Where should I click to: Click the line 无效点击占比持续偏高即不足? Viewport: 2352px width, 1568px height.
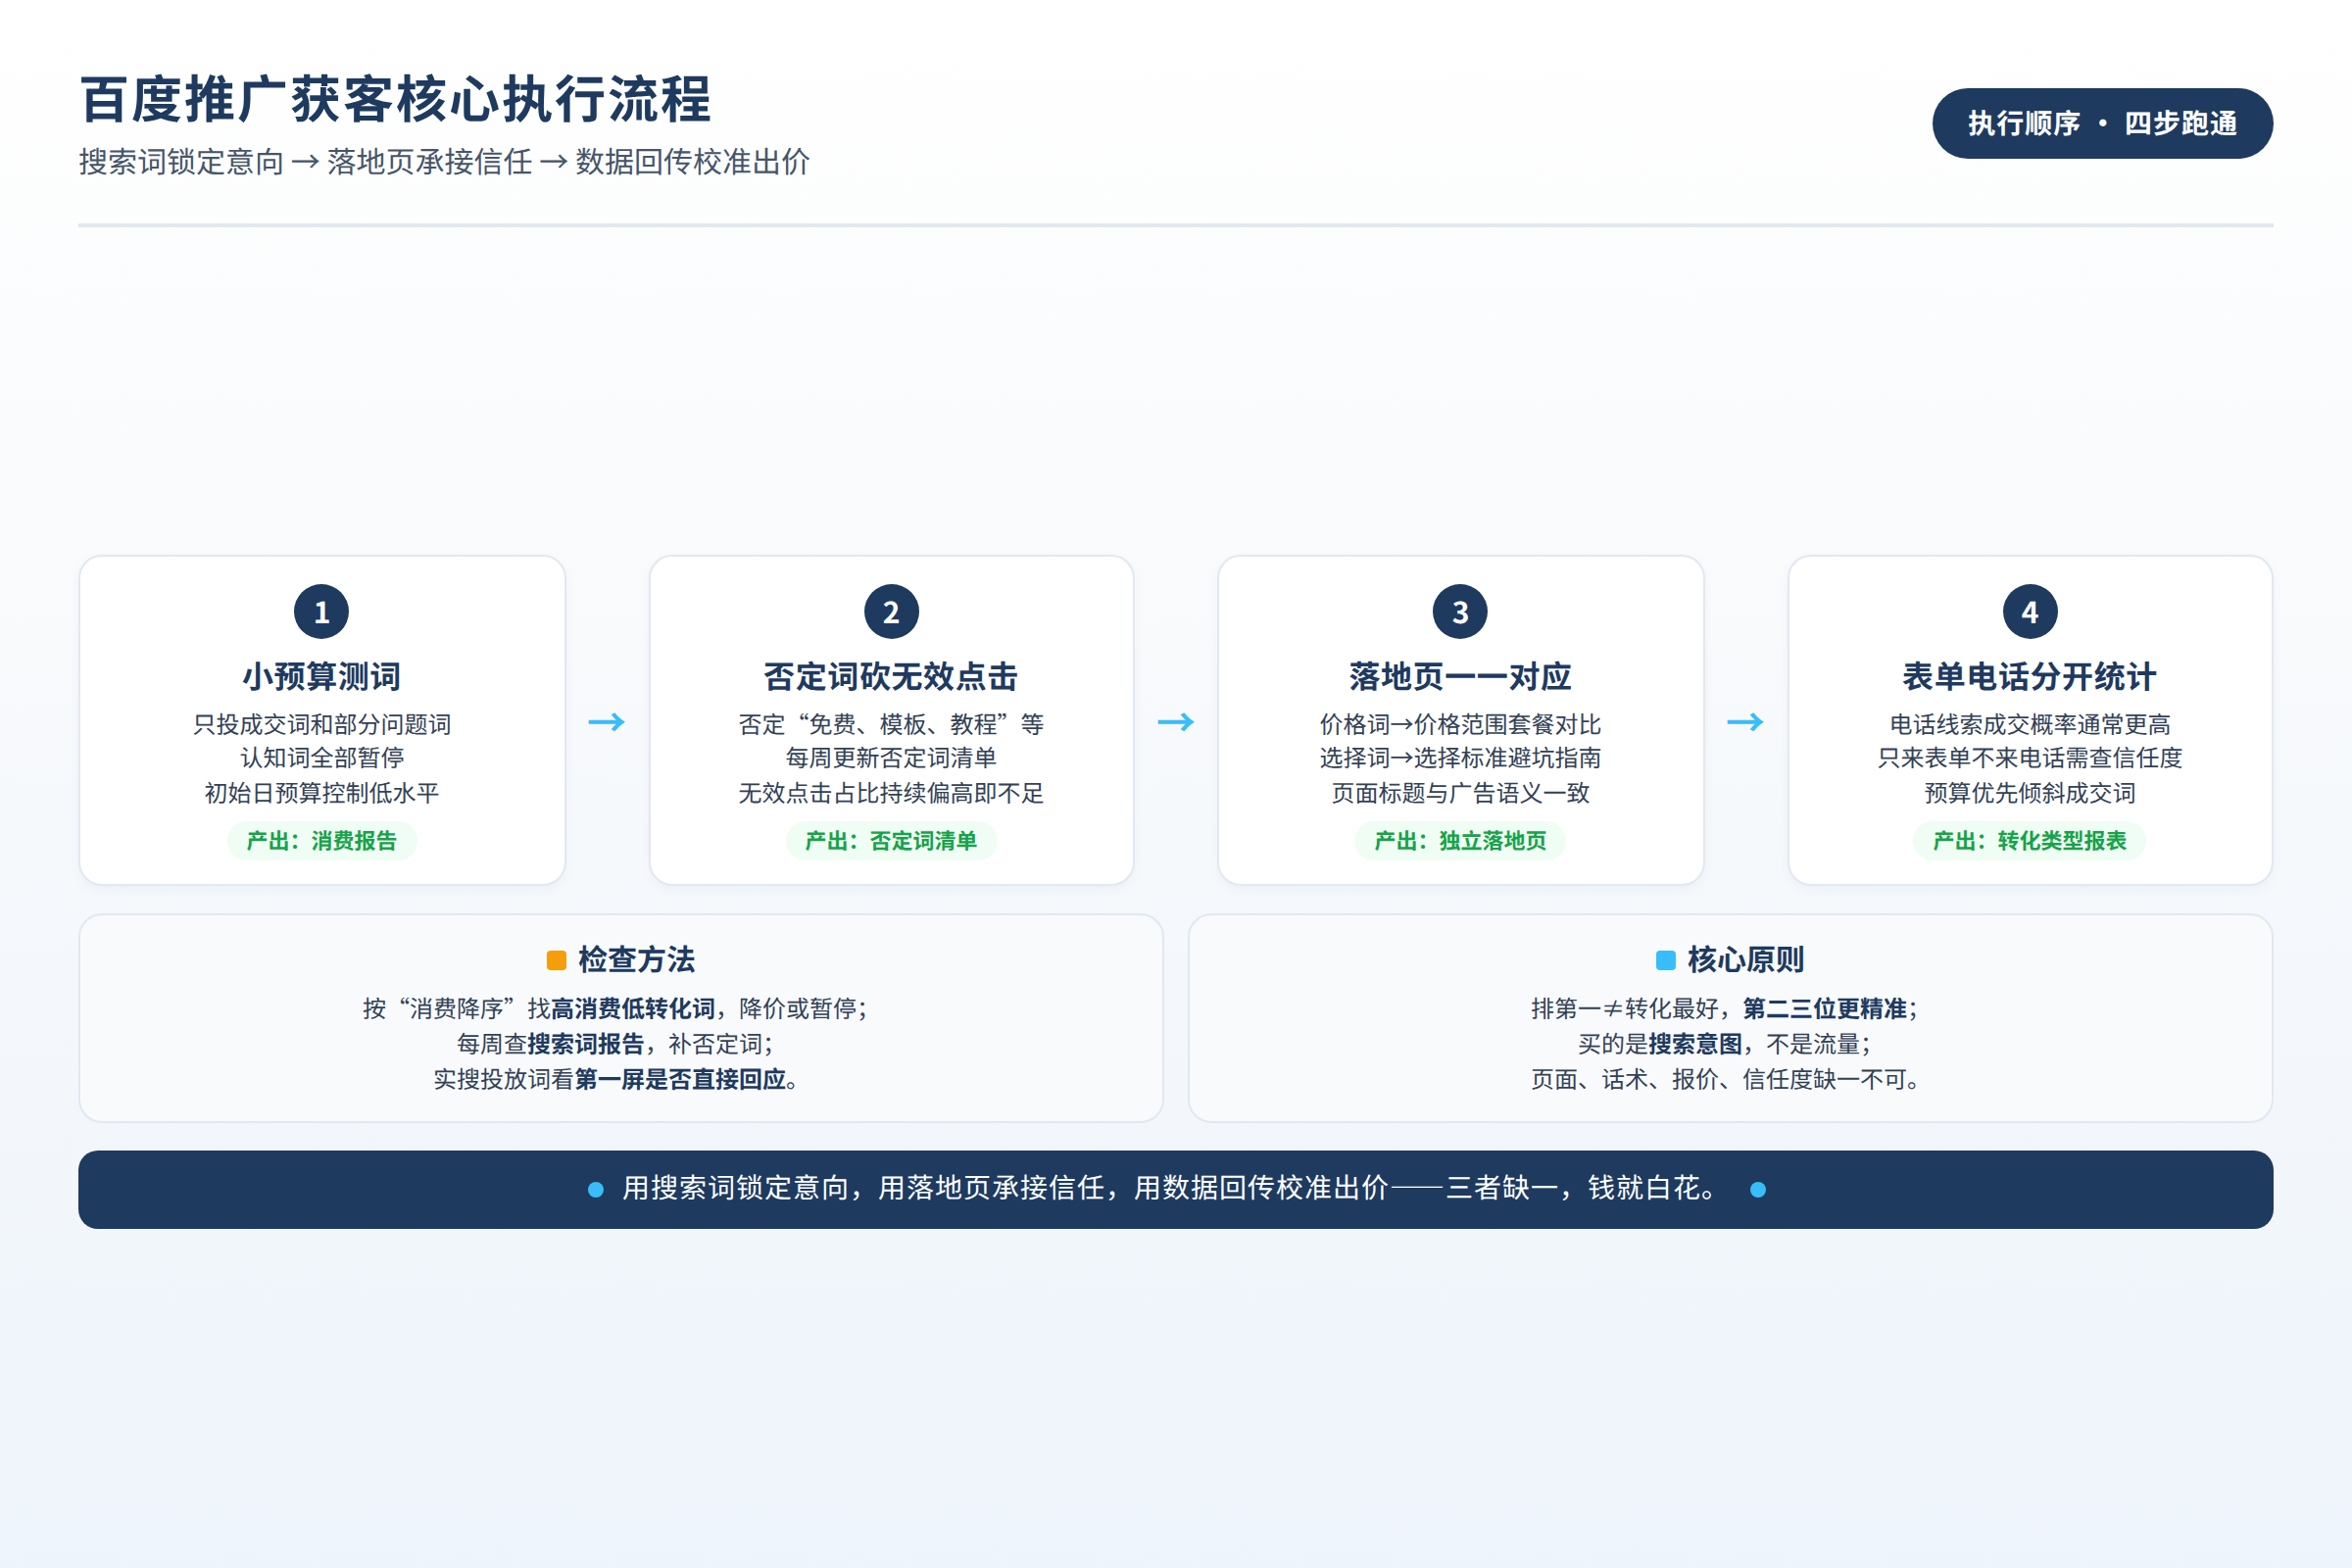(x=891, y=793)
